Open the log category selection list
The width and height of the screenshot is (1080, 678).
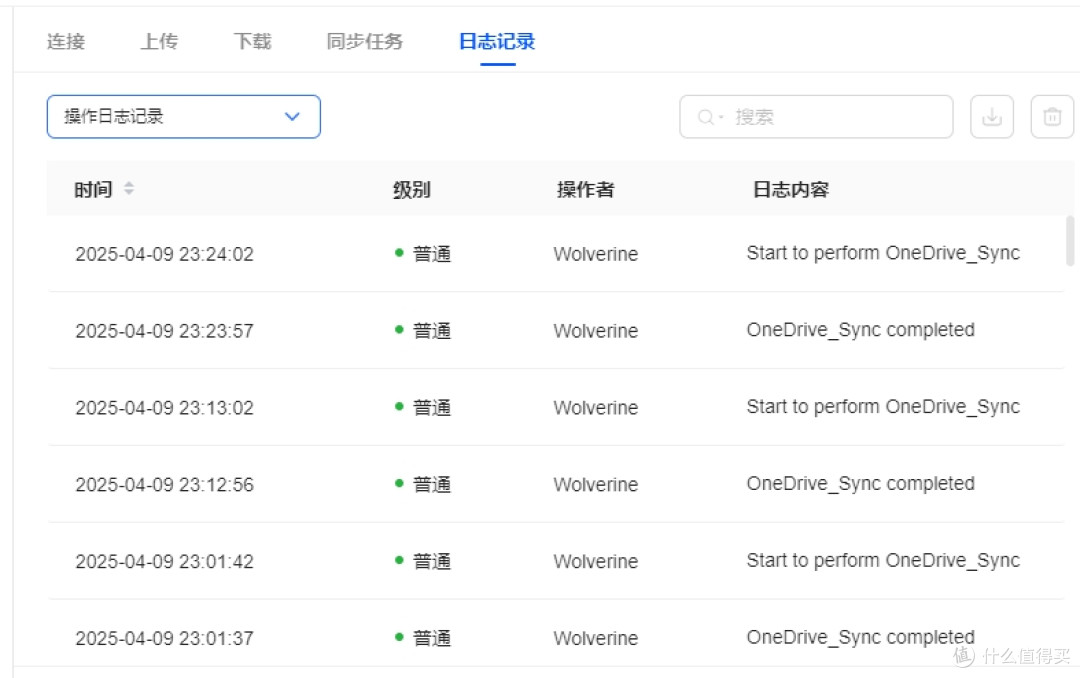(x=183, y=116)
